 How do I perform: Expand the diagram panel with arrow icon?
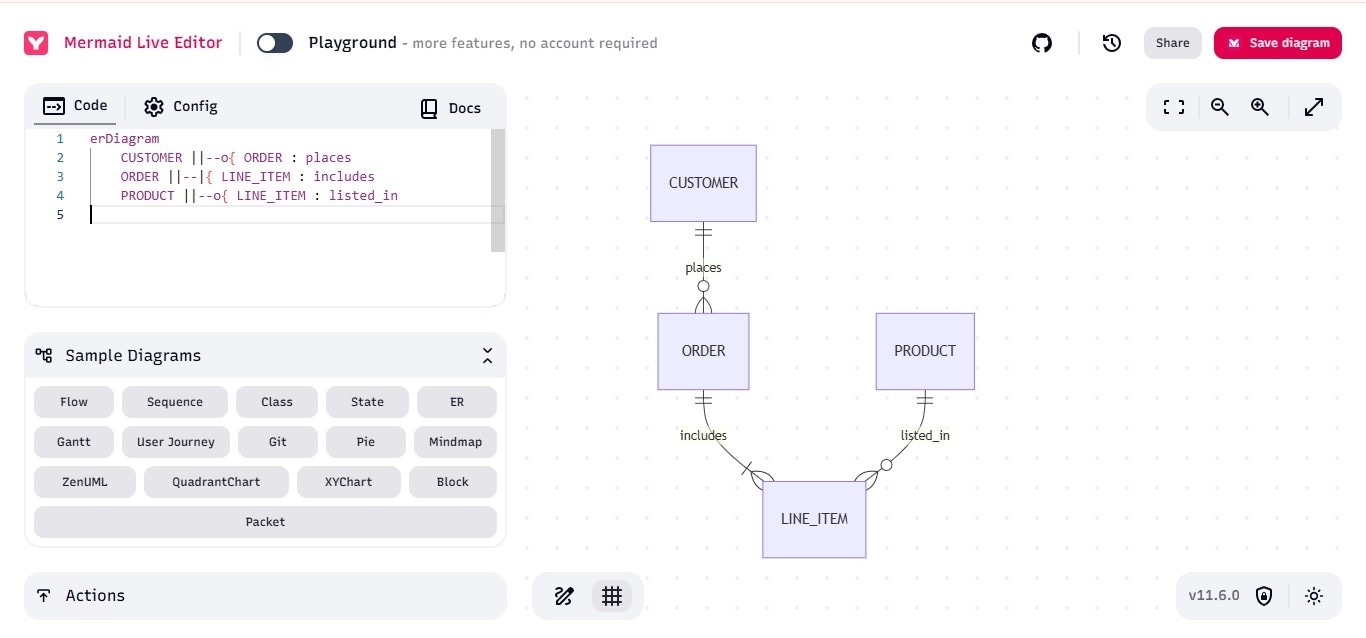(1315, 107)
